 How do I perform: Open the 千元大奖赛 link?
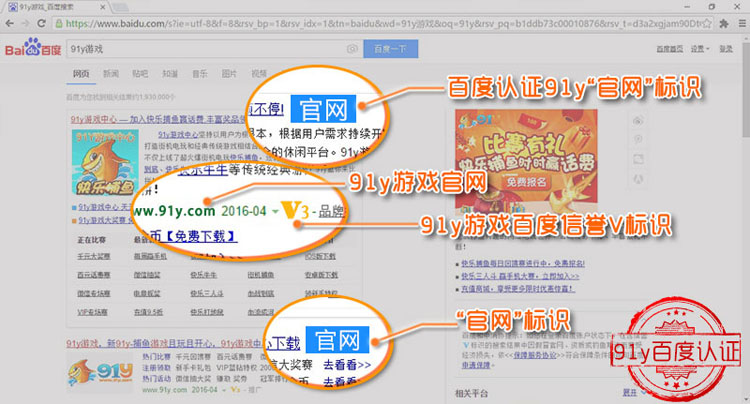pos(94,256)
